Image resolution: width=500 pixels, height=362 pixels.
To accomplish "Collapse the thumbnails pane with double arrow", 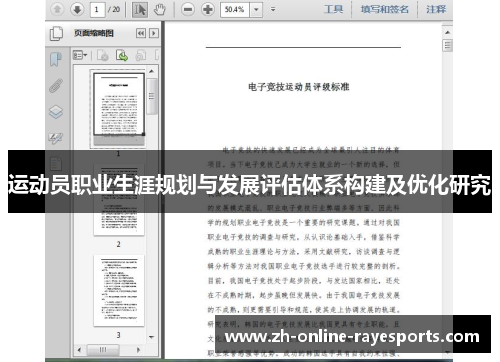I will click(x=141, y=33).
